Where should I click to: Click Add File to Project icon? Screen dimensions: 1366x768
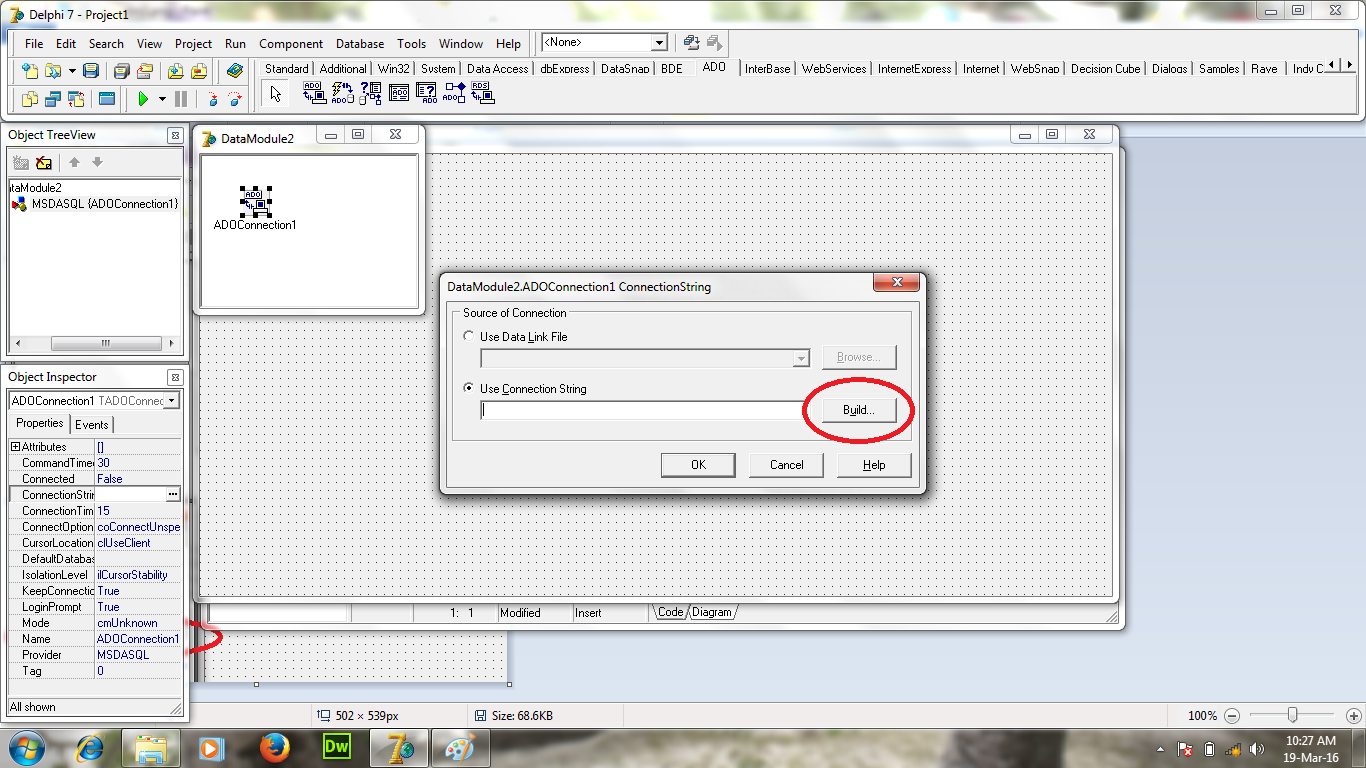coord(175,71)
